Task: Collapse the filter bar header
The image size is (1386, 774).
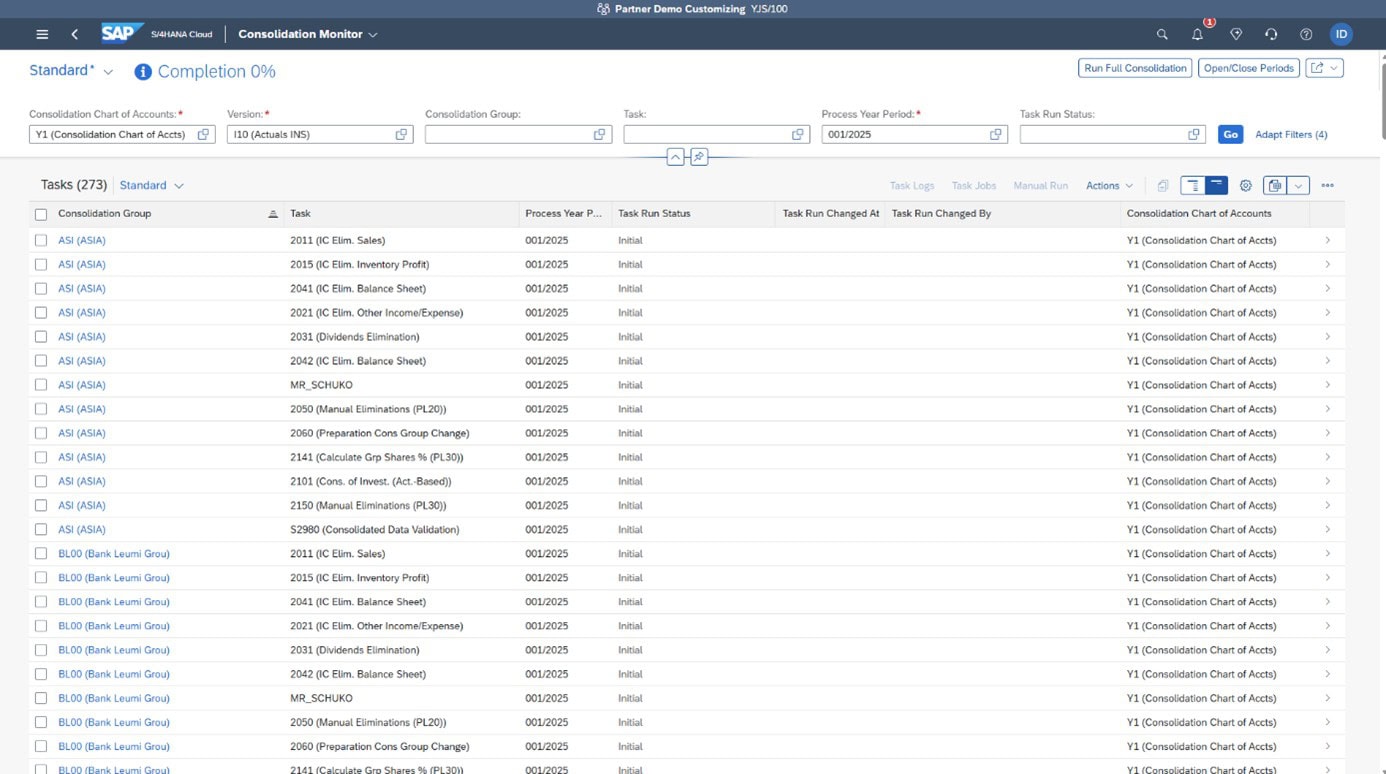Action: (x=675, y=157)
